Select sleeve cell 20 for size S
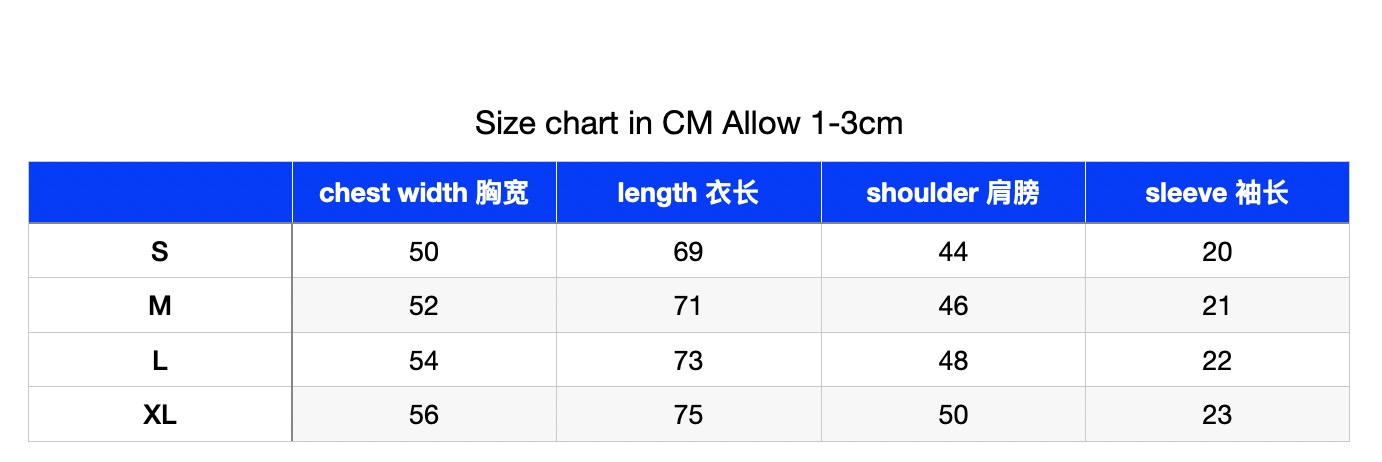 (x=1217, y=251)
